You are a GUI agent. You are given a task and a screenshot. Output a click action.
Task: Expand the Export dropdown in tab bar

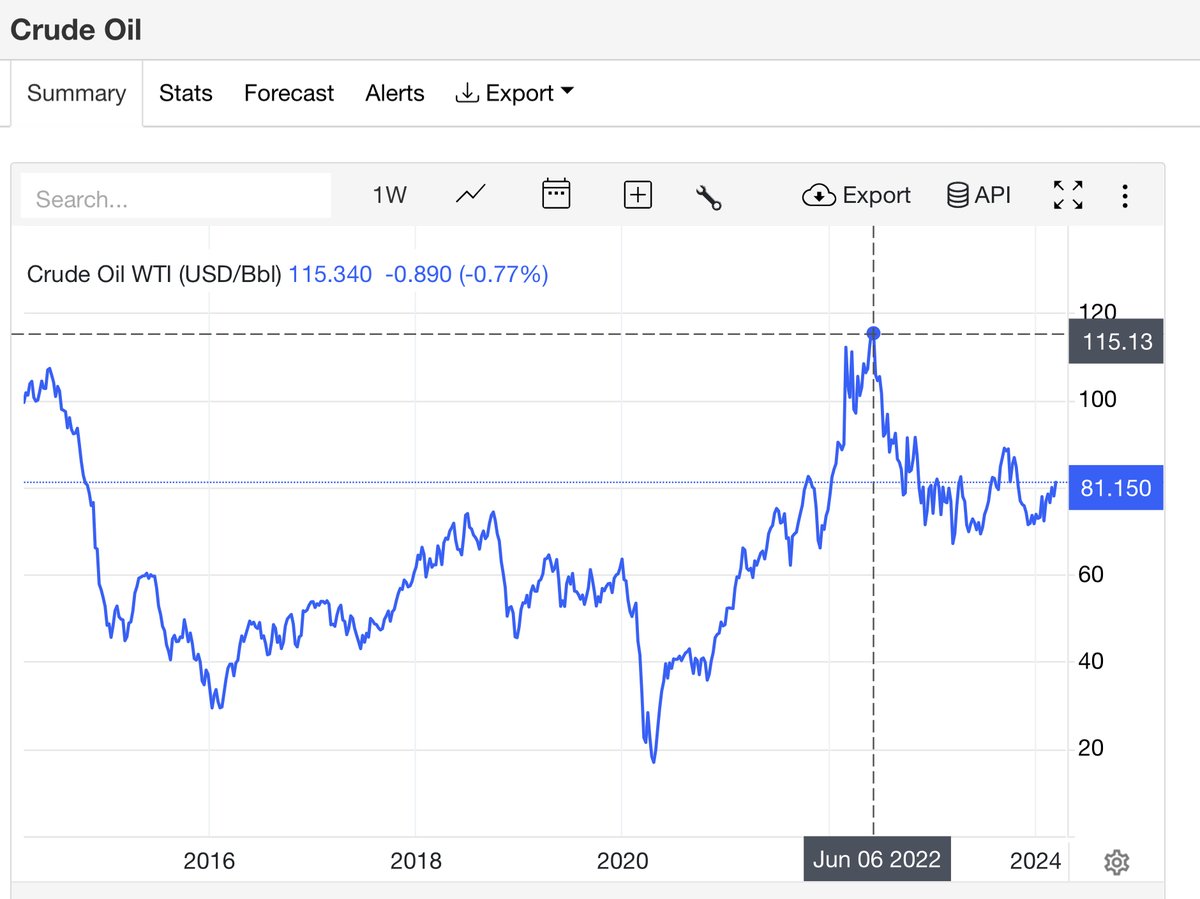(x=514, y=93)
